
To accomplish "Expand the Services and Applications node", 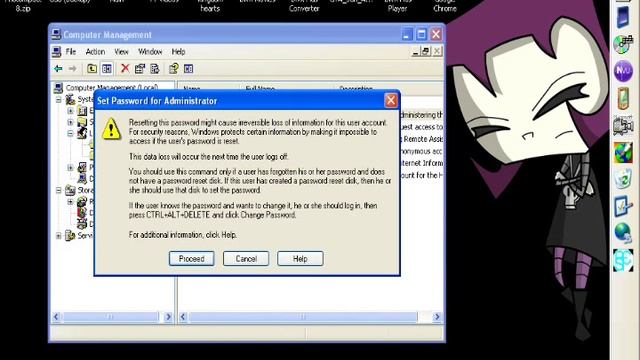I will click(58, 236).
